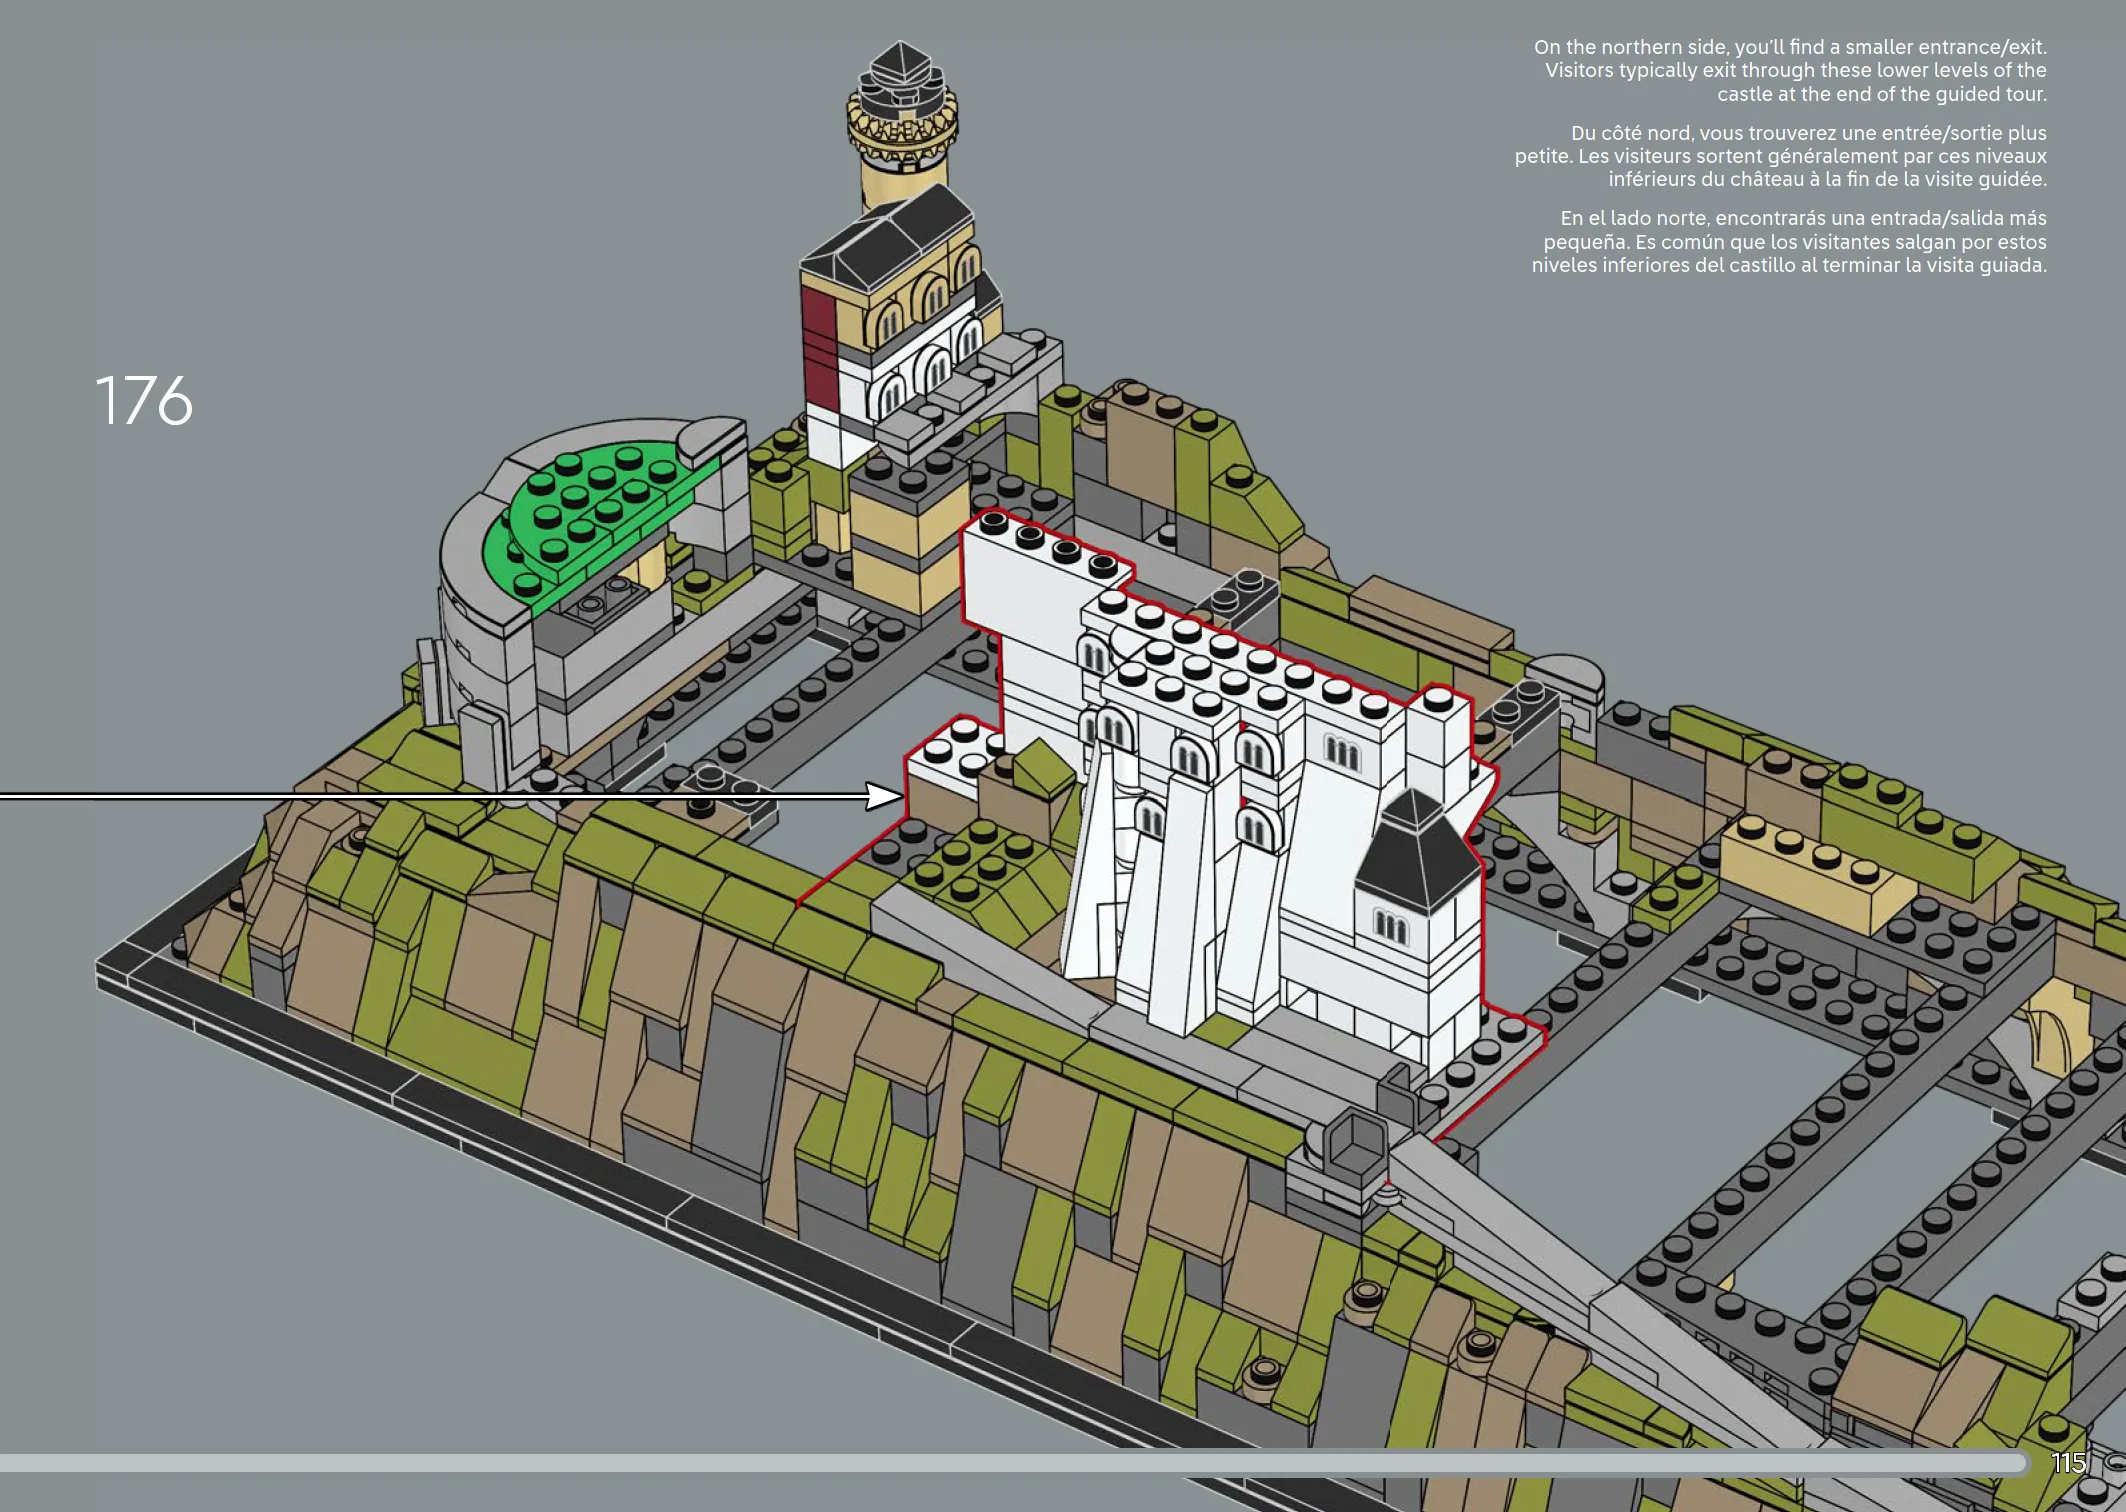
Task: Click the progress bar along the page bottom
Action: [1015, 1463]
